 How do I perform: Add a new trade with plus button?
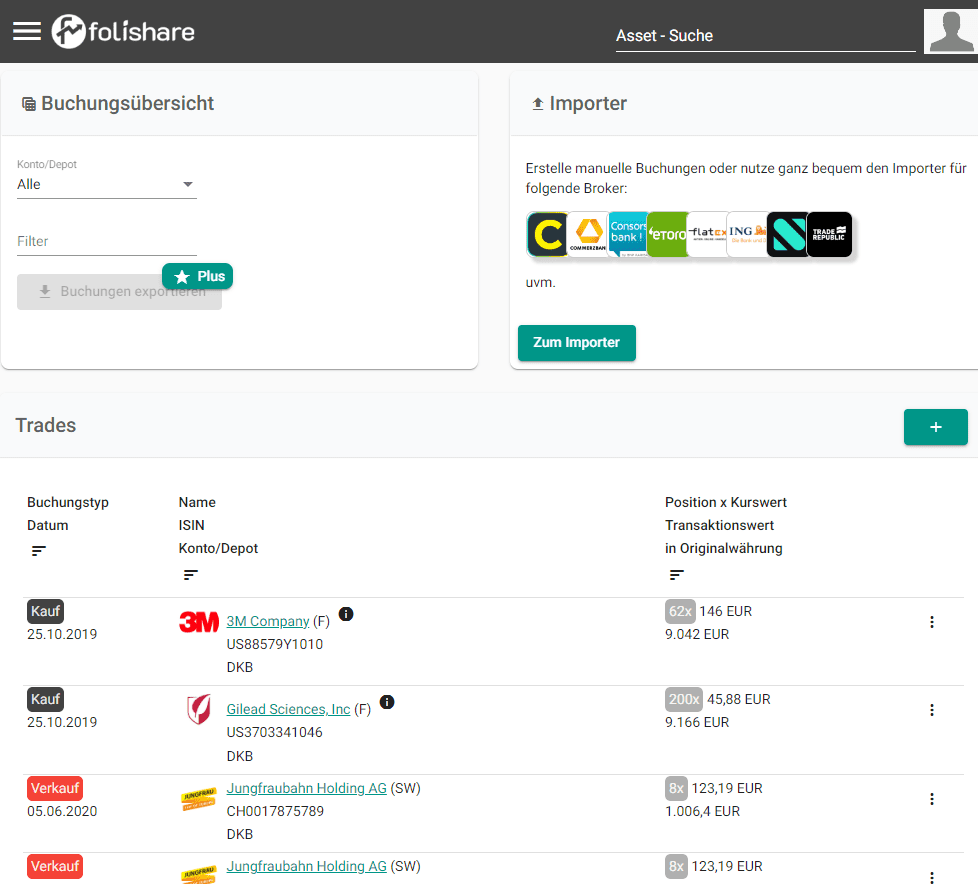coord(936,427)
